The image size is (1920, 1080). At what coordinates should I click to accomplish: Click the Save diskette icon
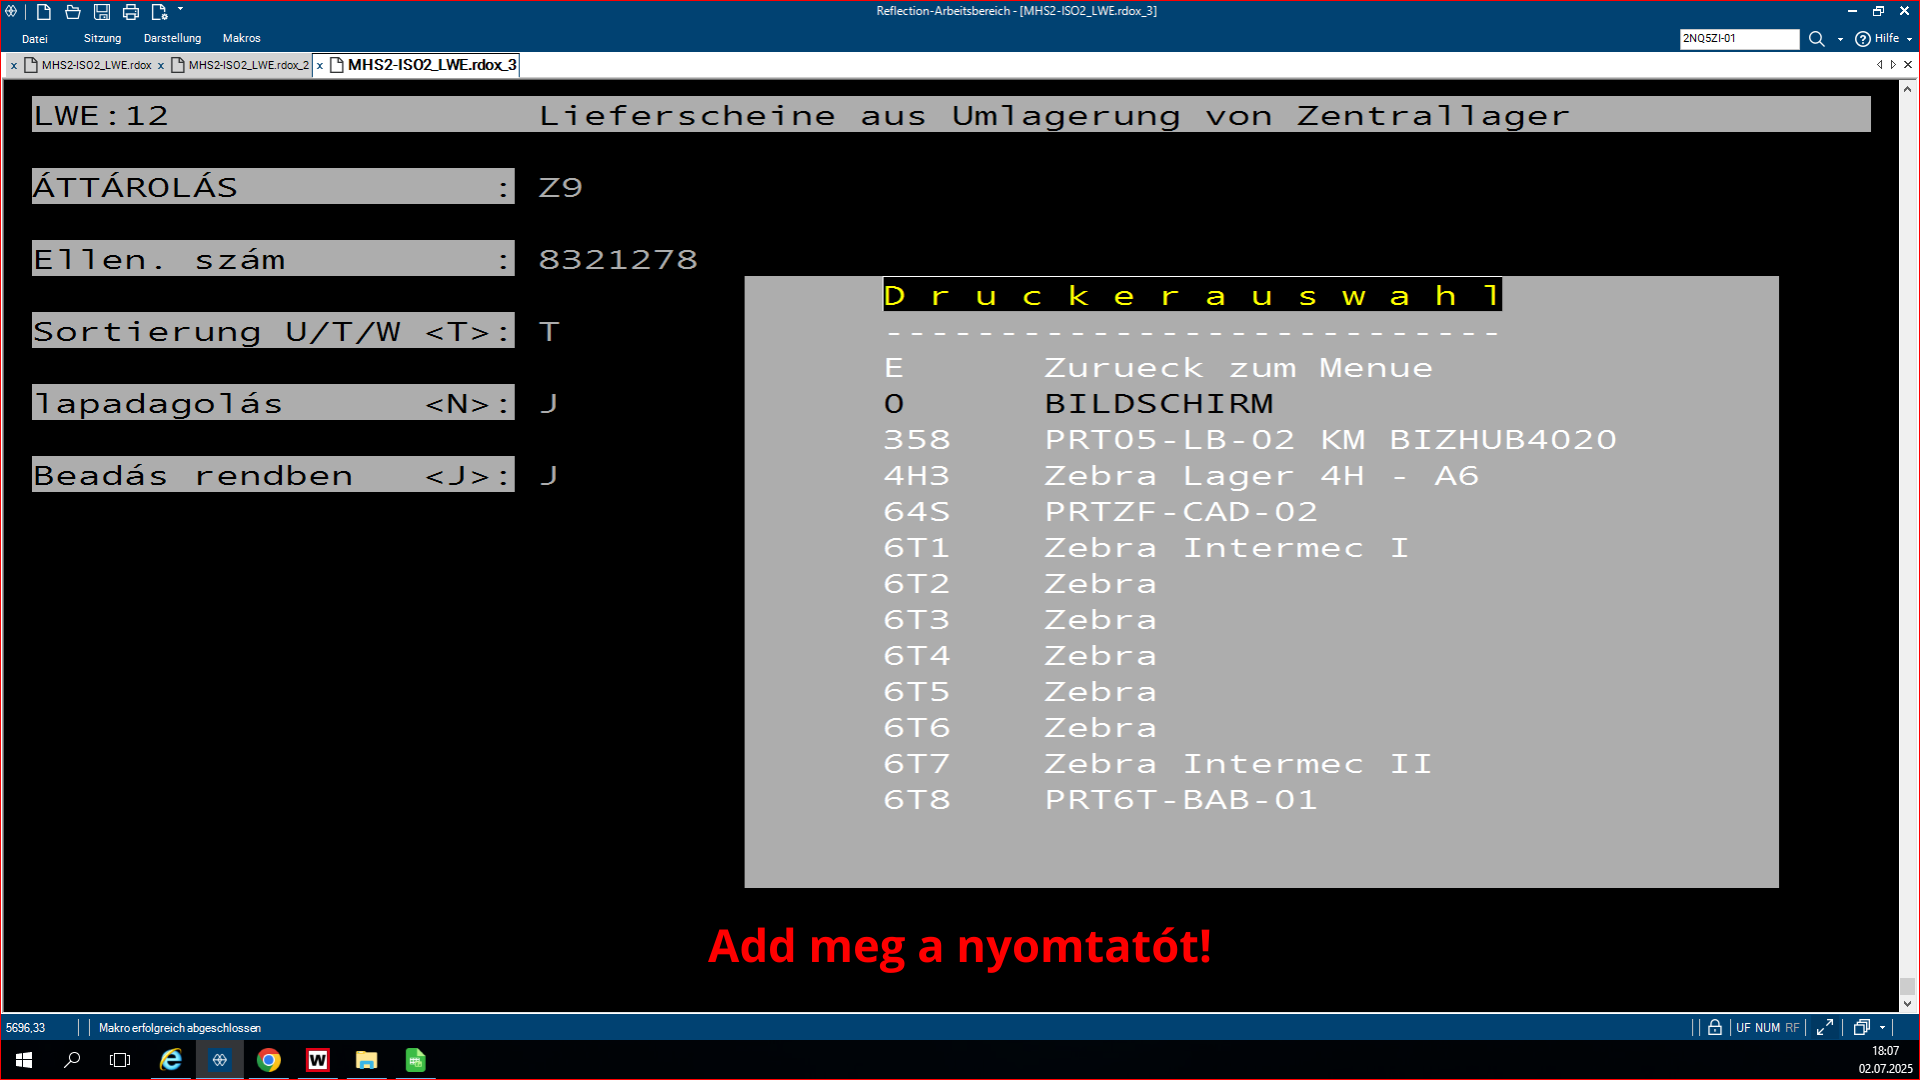102,12
